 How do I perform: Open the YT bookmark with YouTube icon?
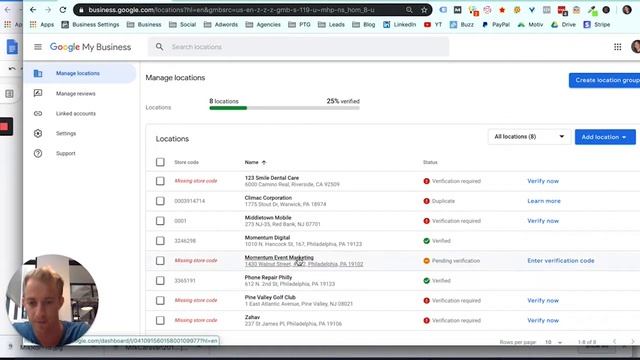[433, 24]
